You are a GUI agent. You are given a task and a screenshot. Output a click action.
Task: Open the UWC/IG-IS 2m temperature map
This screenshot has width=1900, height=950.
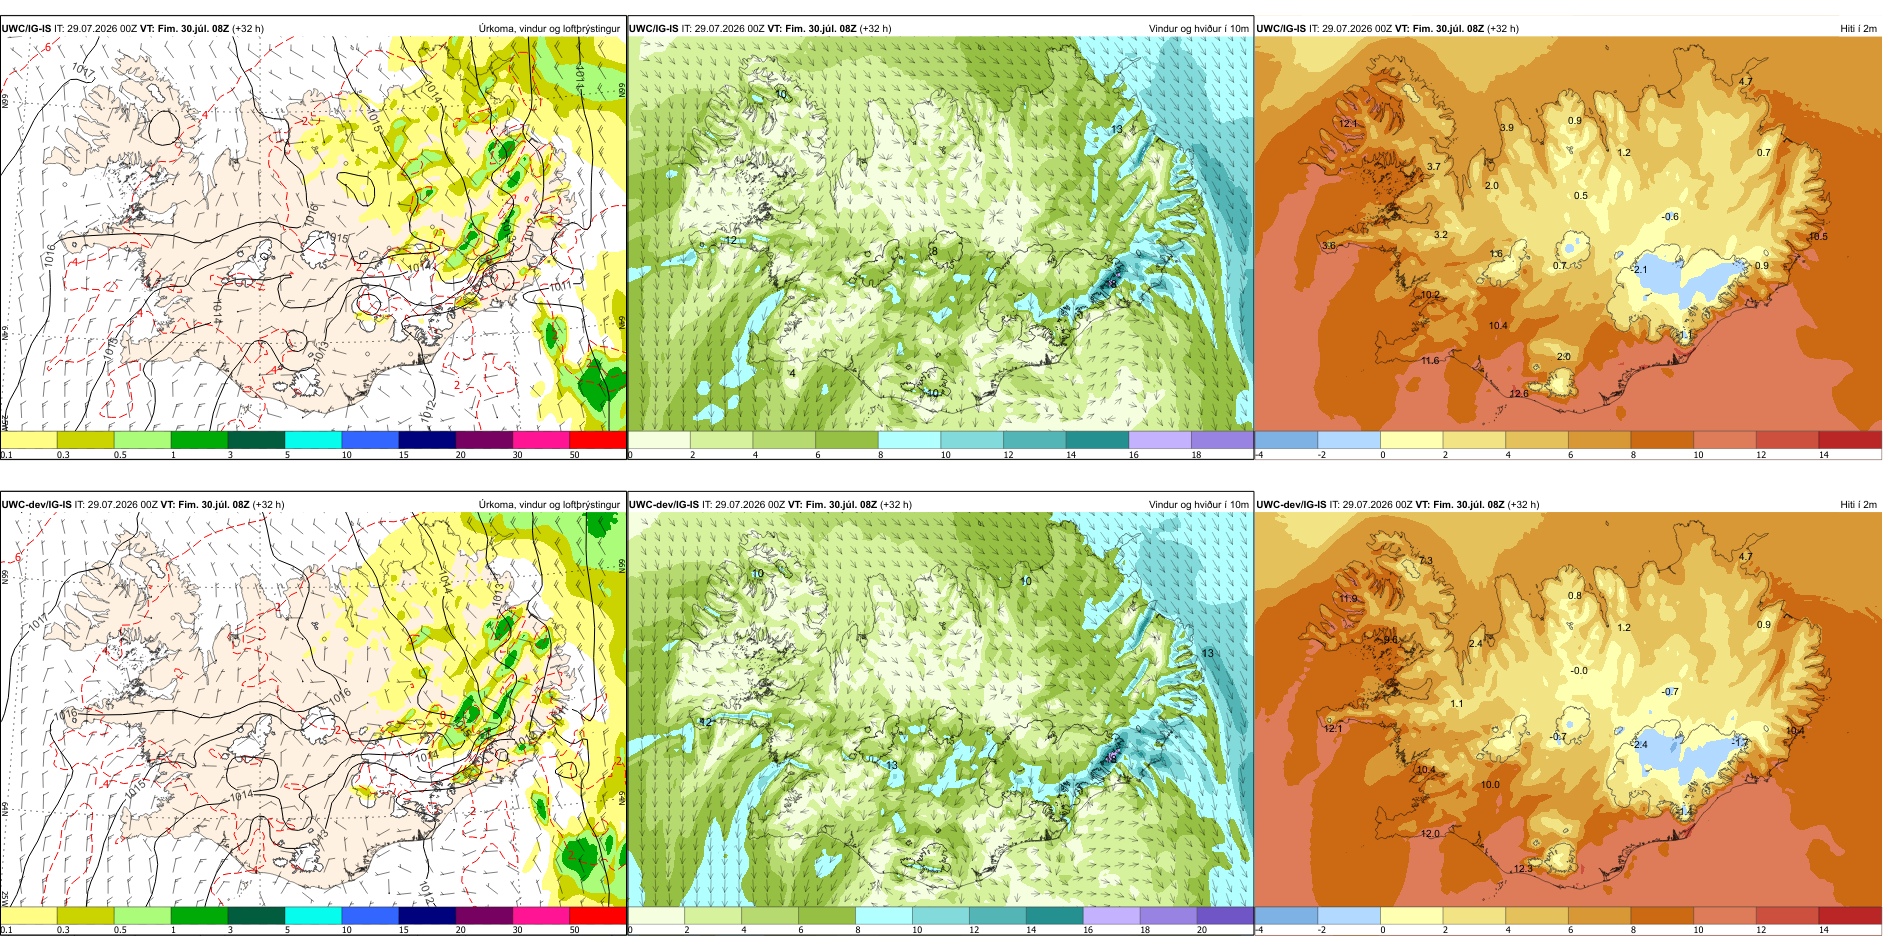(x=1568, y=234)
